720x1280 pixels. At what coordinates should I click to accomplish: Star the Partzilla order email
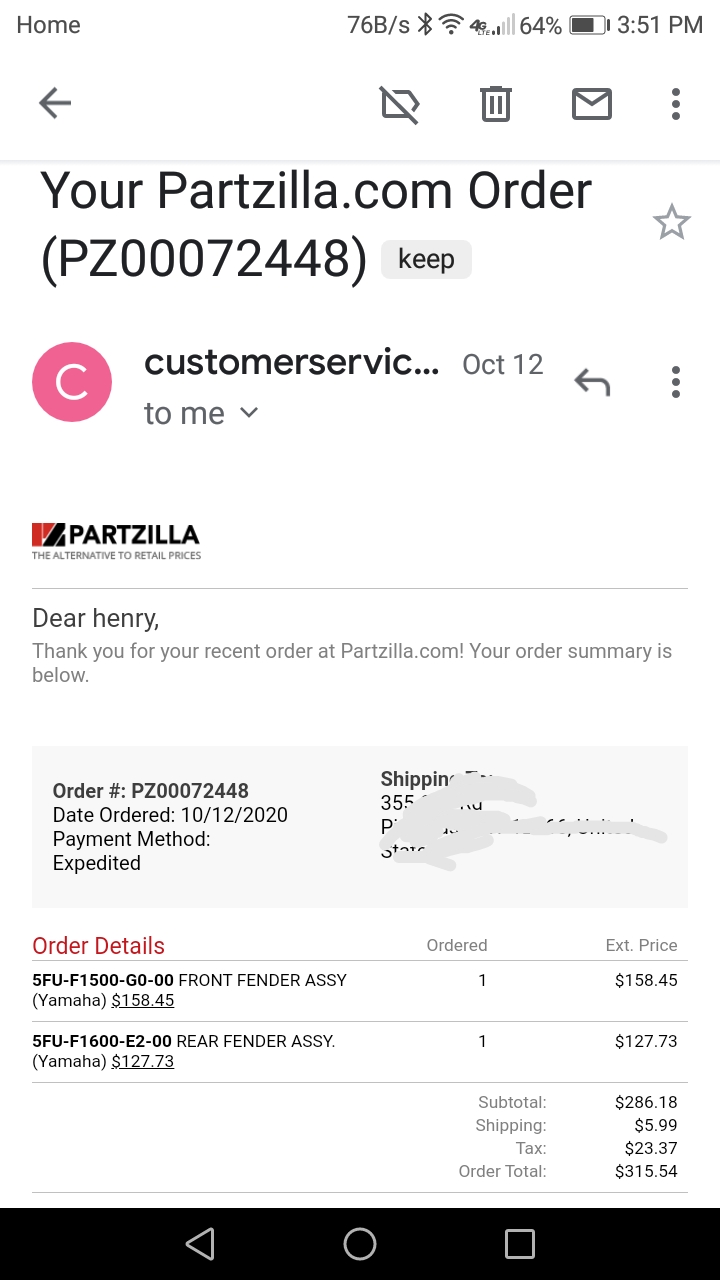click(x=671, y=222)
